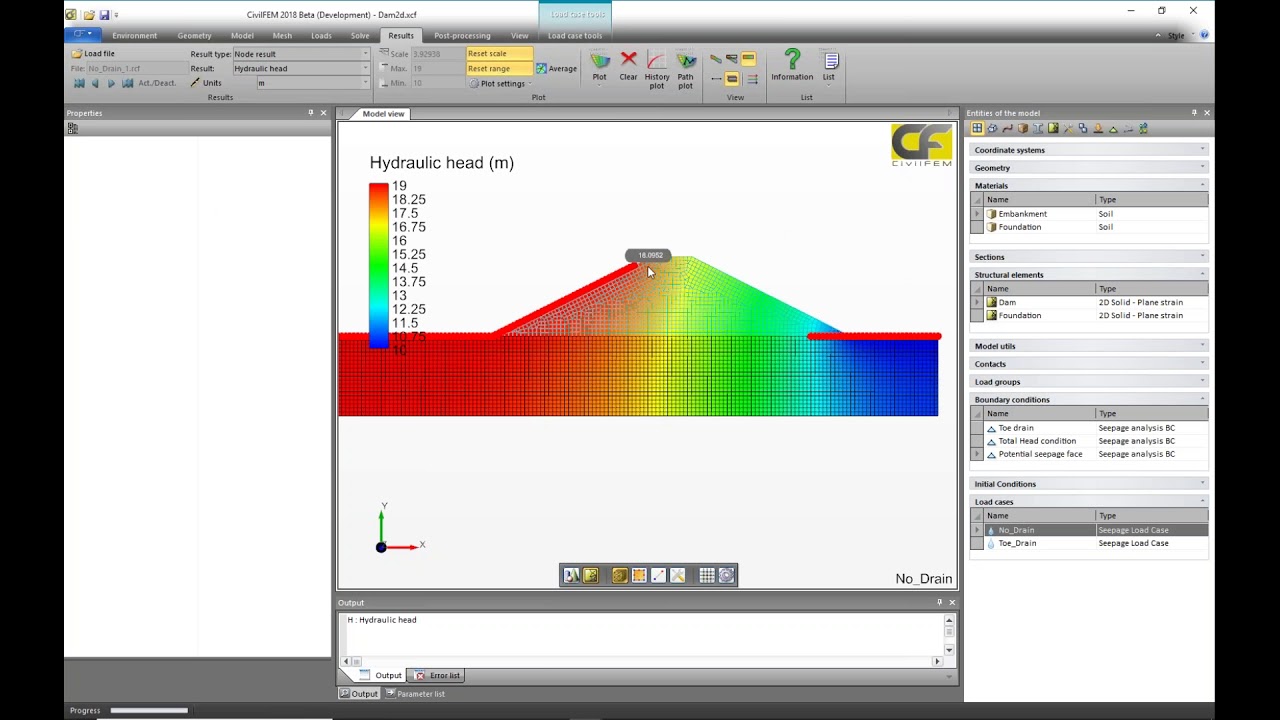Expand the Load groups section
The height and width of the screenshot is (720, 1280).
(x=1088, y=382)
